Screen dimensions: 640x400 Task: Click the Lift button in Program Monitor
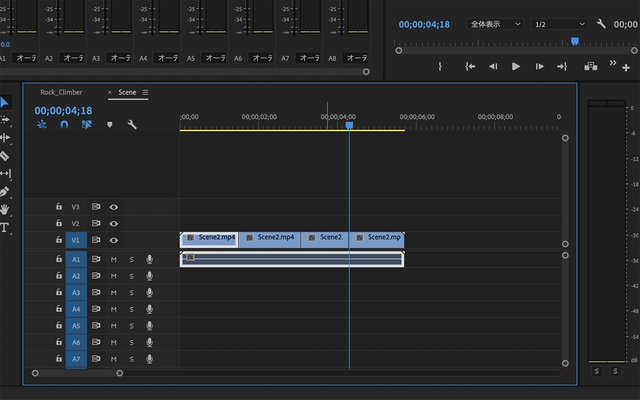[590, 66]
